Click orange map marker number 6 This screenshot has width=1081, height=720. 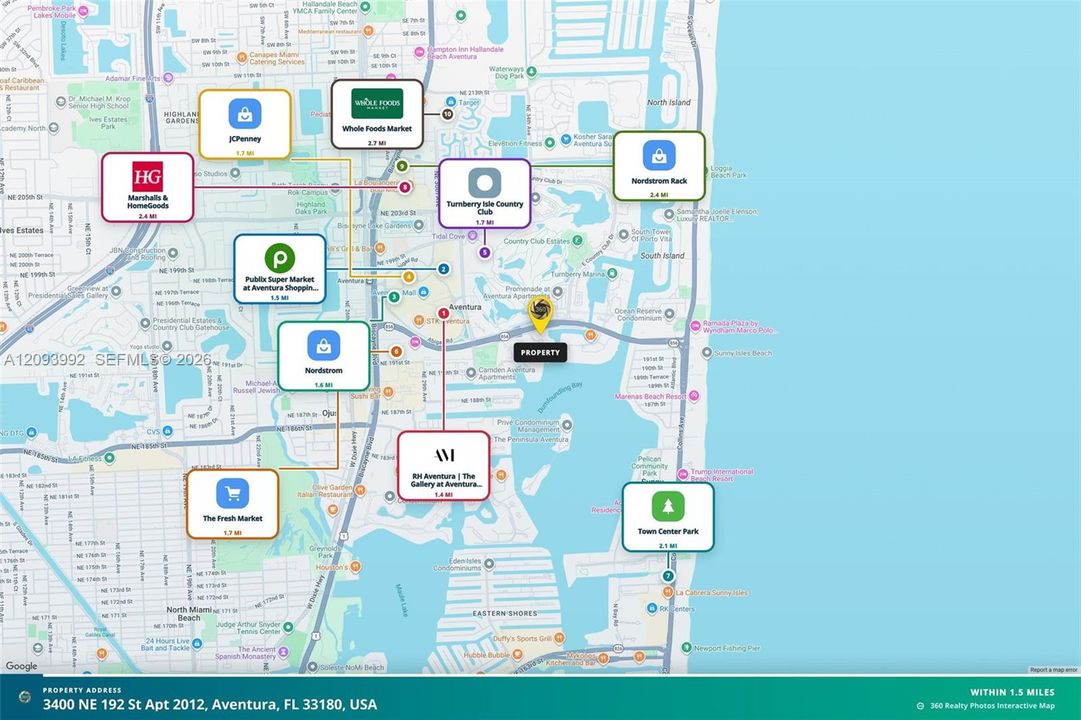pyautogui.click(x=396, y=352)
